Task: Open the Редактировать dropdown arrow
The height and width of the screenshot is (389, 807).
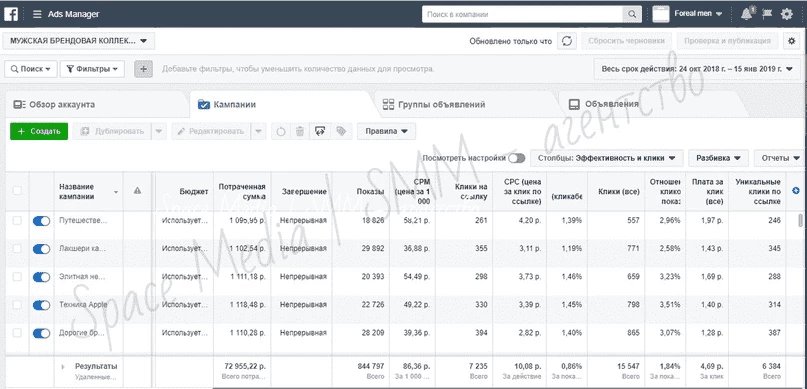Action: point(259,131)
